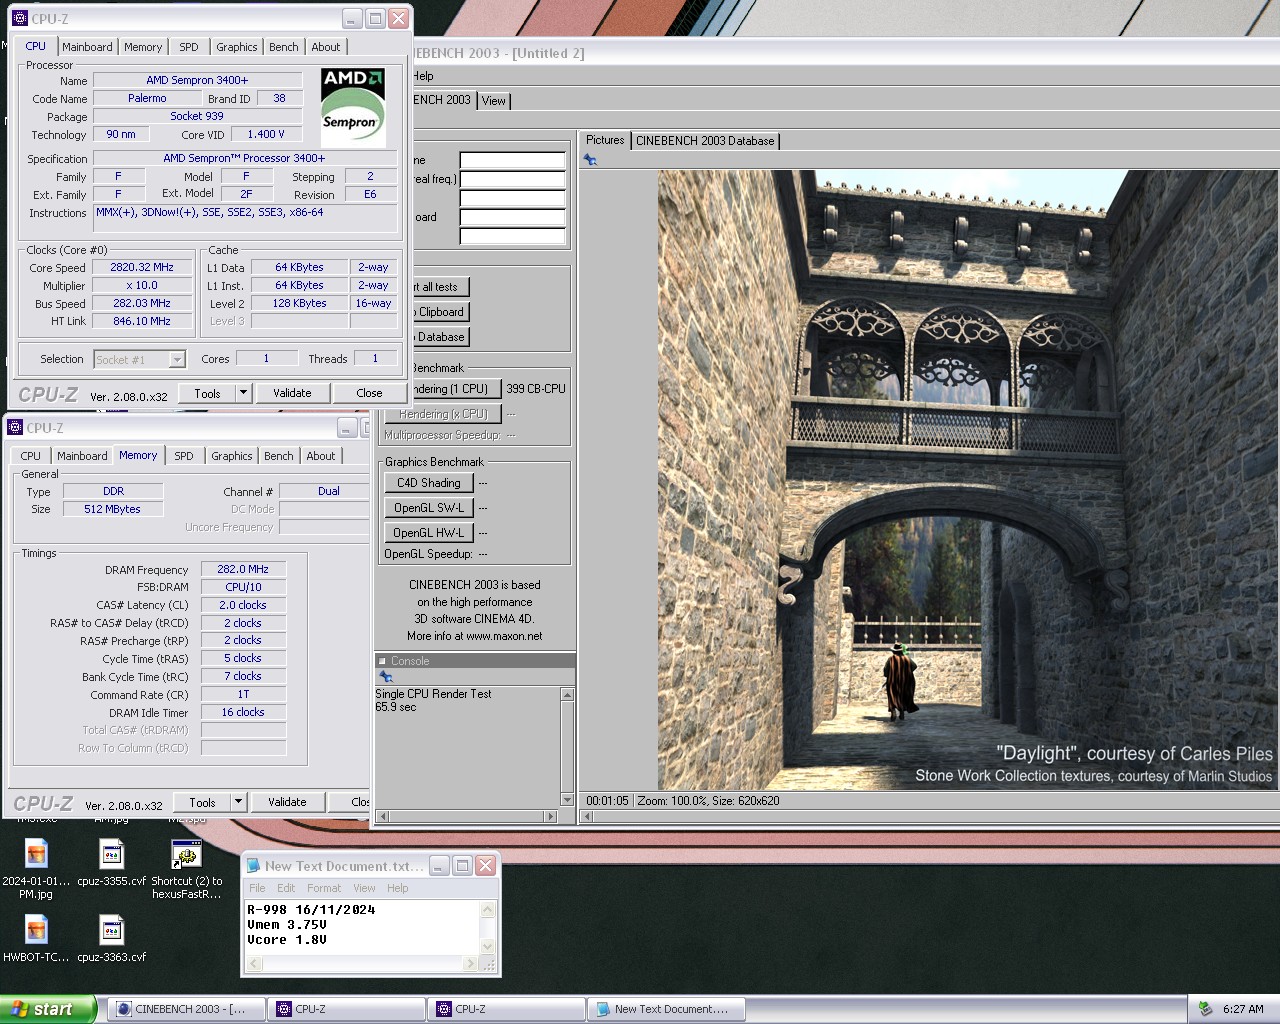The width and height of the screenshot is (1280, 1024).
Task: Open the cpuz-3363.cvf desktop file
Action: (112, 938)
